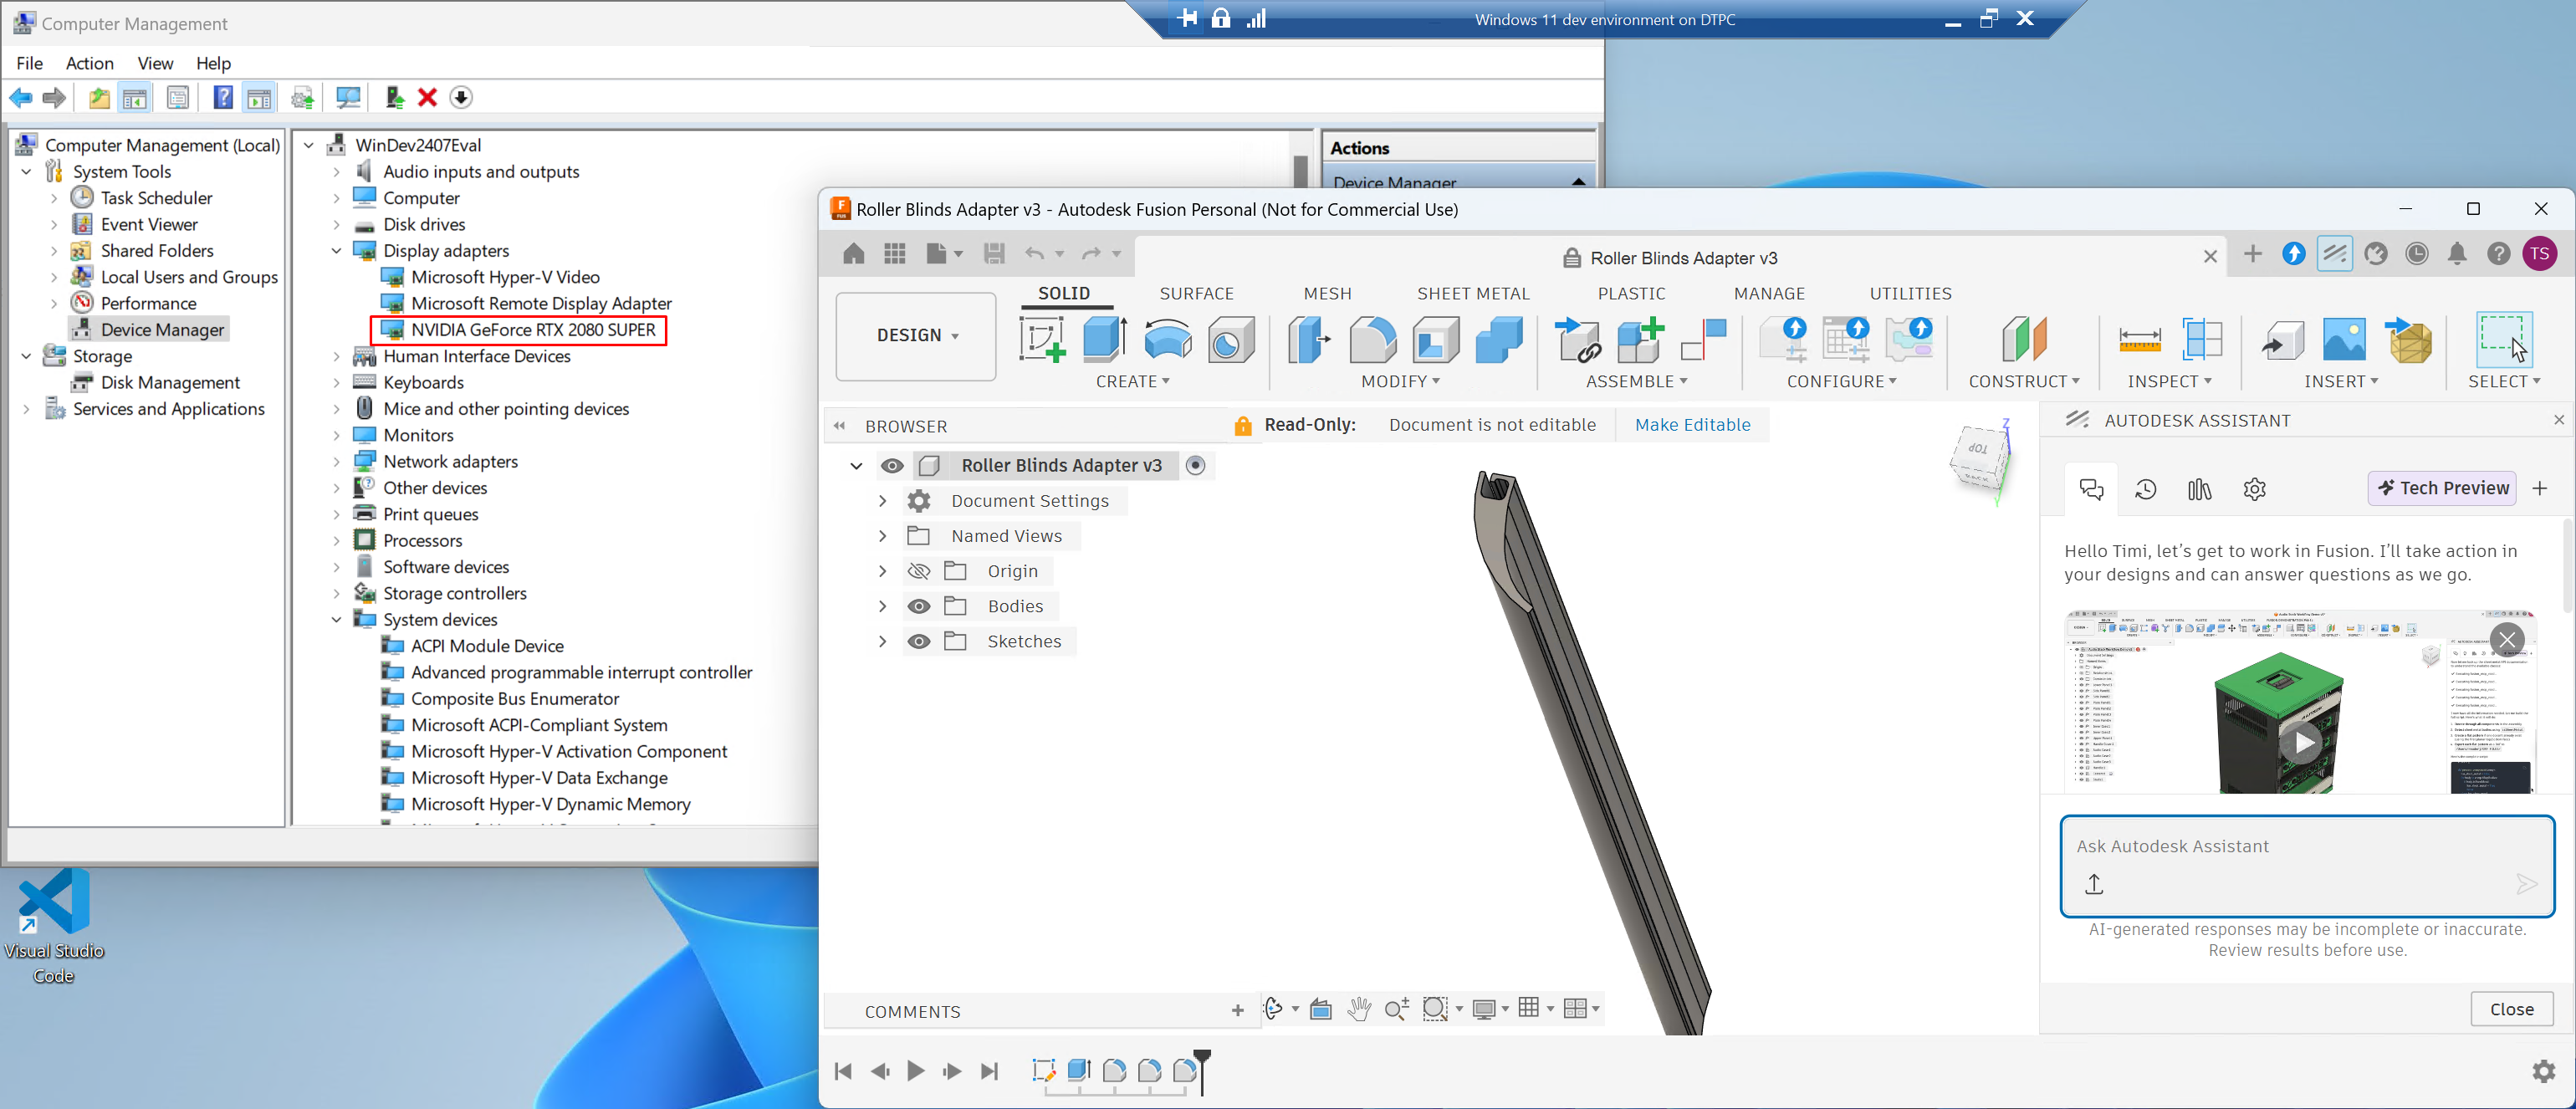
Task: Open Visual Studio Code desktop shortcut
Action: tap(54, 927)
